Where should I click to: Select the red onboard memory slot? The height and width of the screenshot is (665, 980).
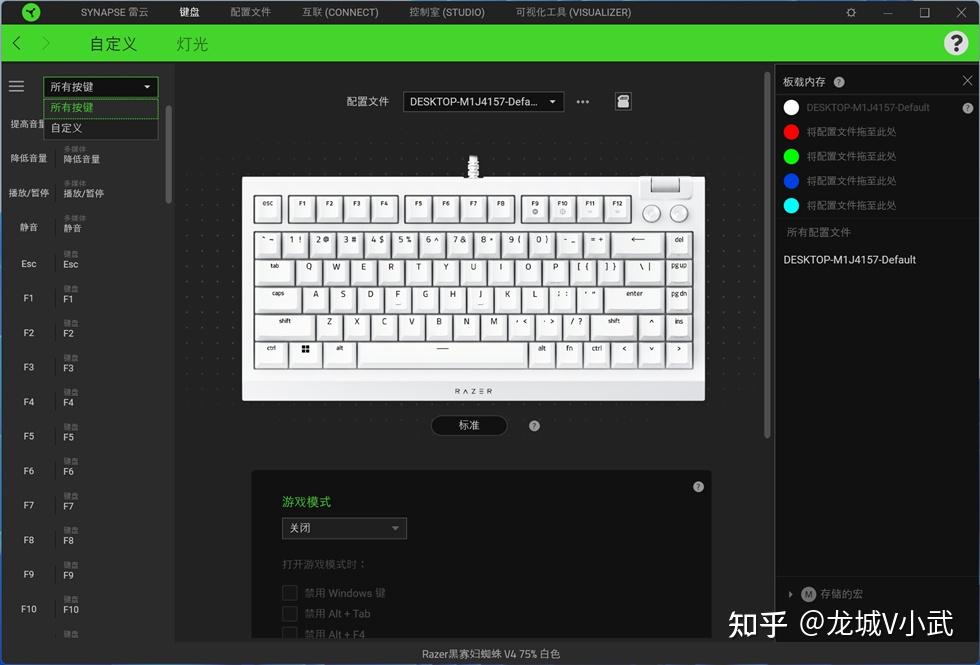791,132
